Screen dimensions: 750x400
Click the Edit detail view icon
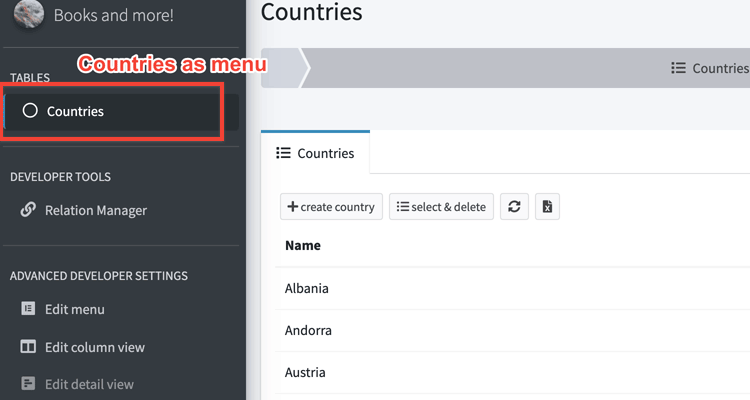28,384
